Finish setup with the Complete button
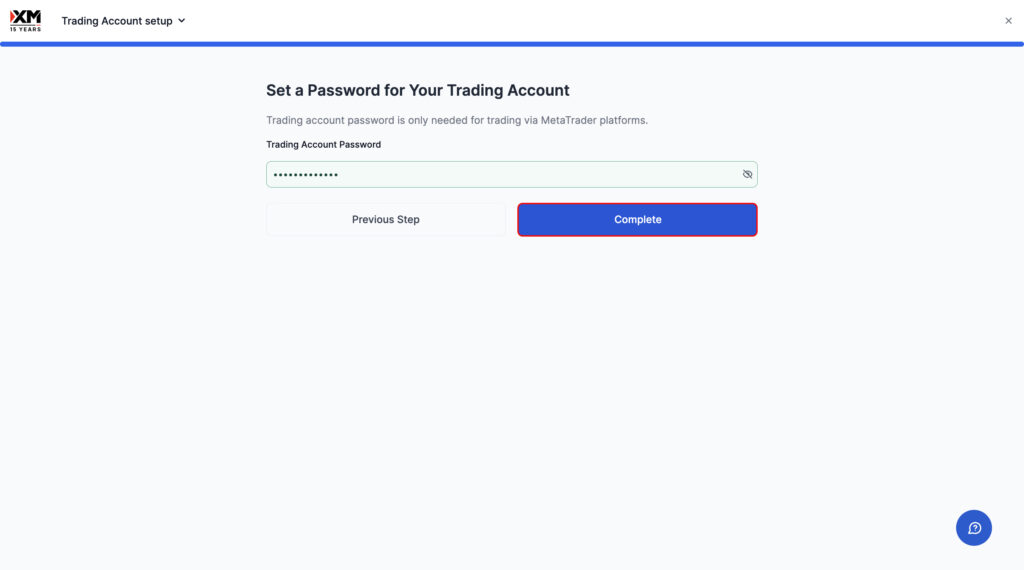Image resolution: width=1024 pixels, height=570 pixels. [x=637, y=219]
